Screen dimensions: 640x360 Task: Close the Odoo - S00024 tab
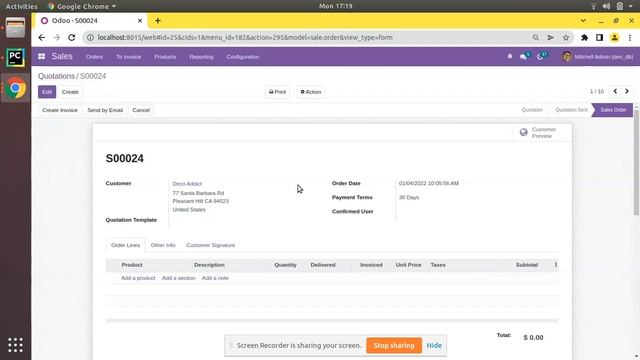click(140, 20)
